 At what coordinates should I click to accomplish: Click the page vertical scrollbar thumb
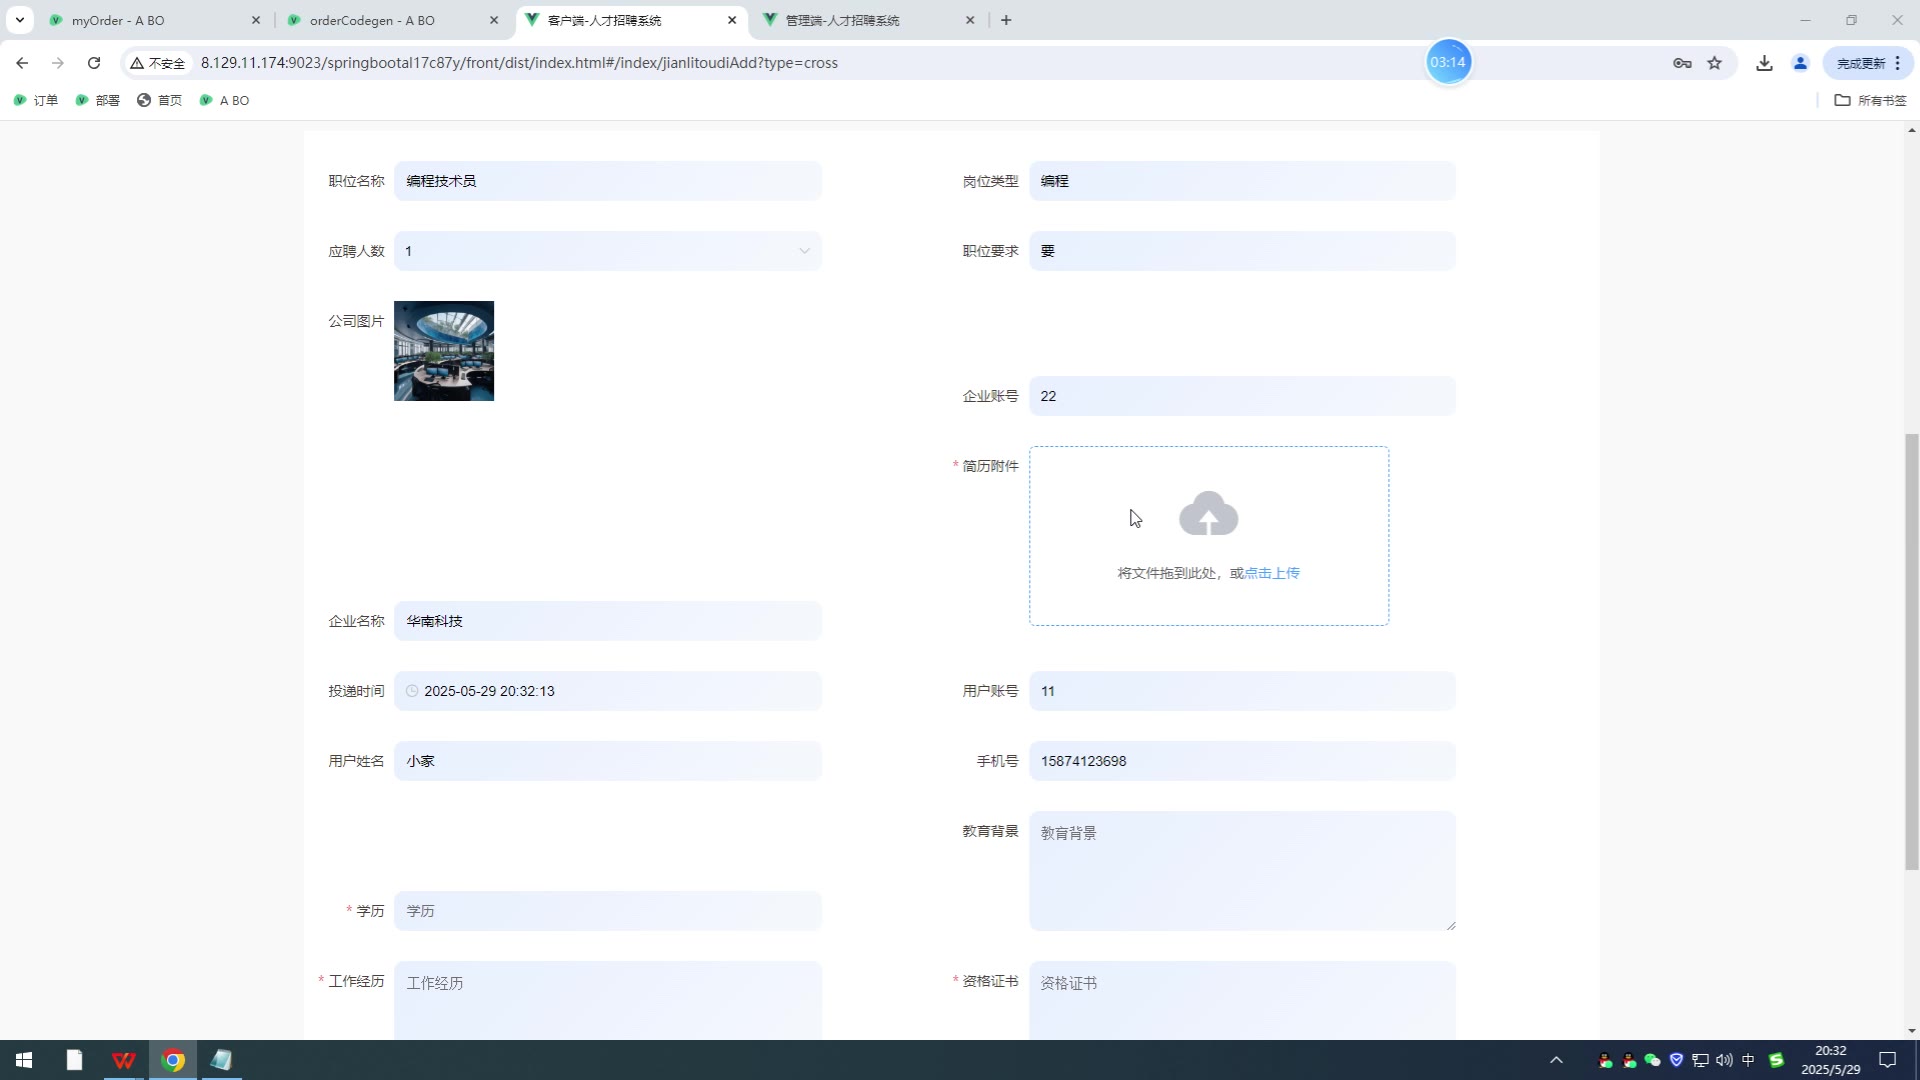point(1911,650)
